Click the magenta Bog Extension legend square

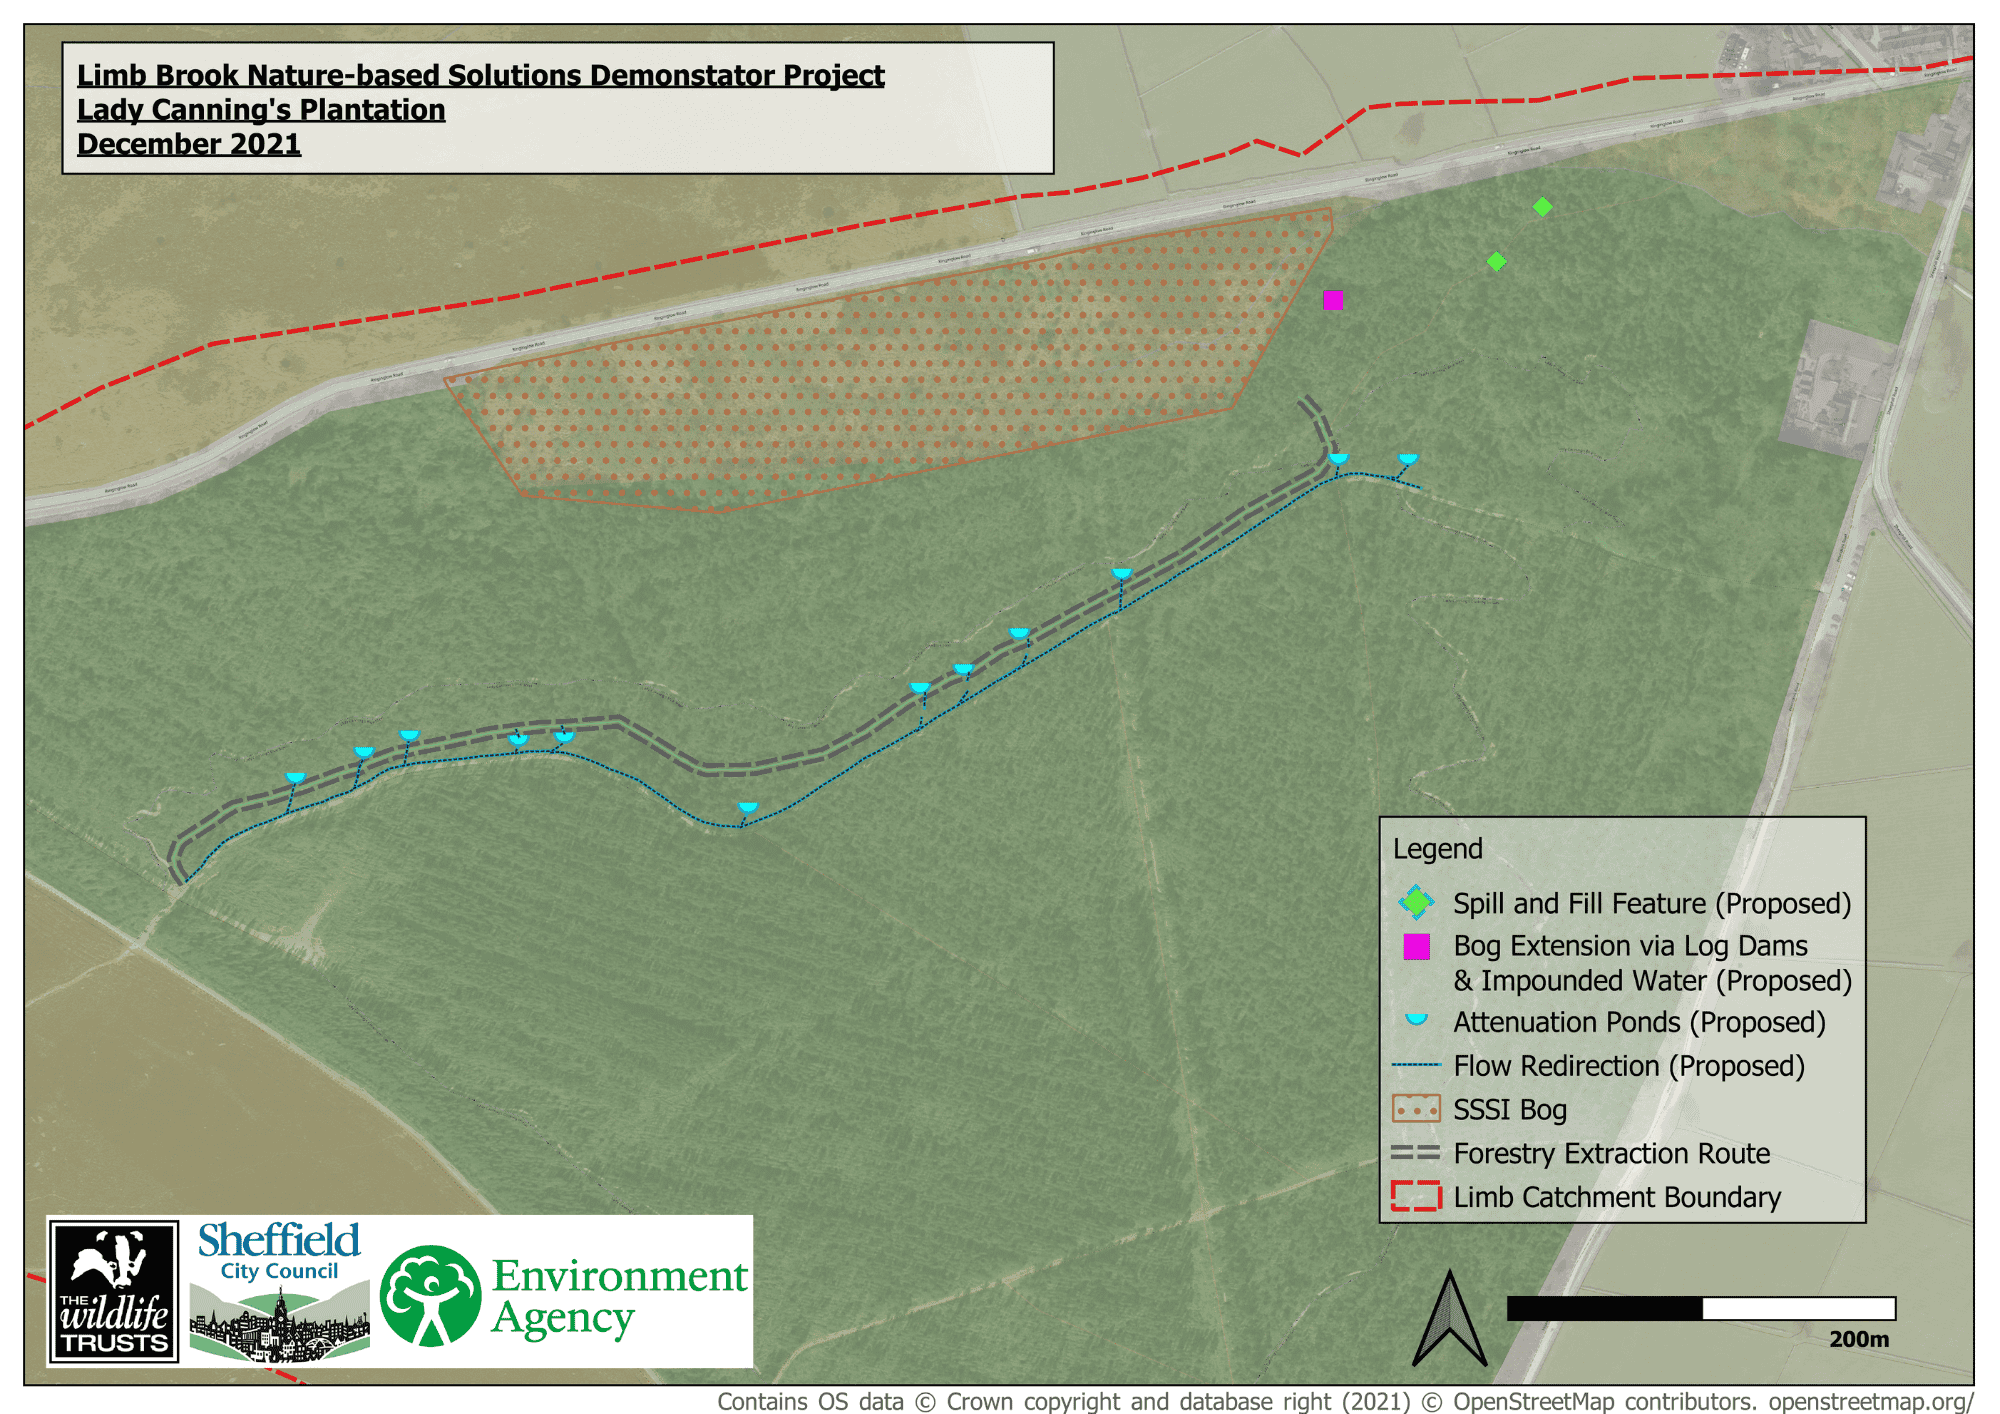pos(1416,946)
